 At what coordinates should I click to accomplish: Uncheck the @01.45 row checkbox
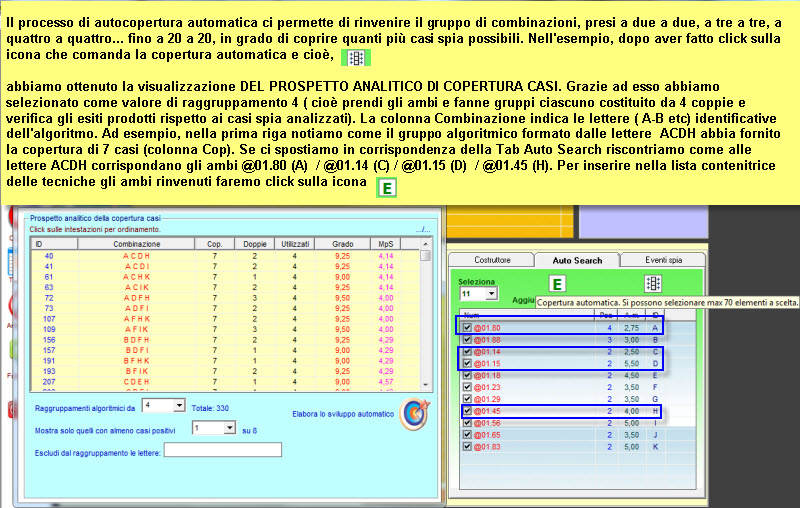point(467,411)
